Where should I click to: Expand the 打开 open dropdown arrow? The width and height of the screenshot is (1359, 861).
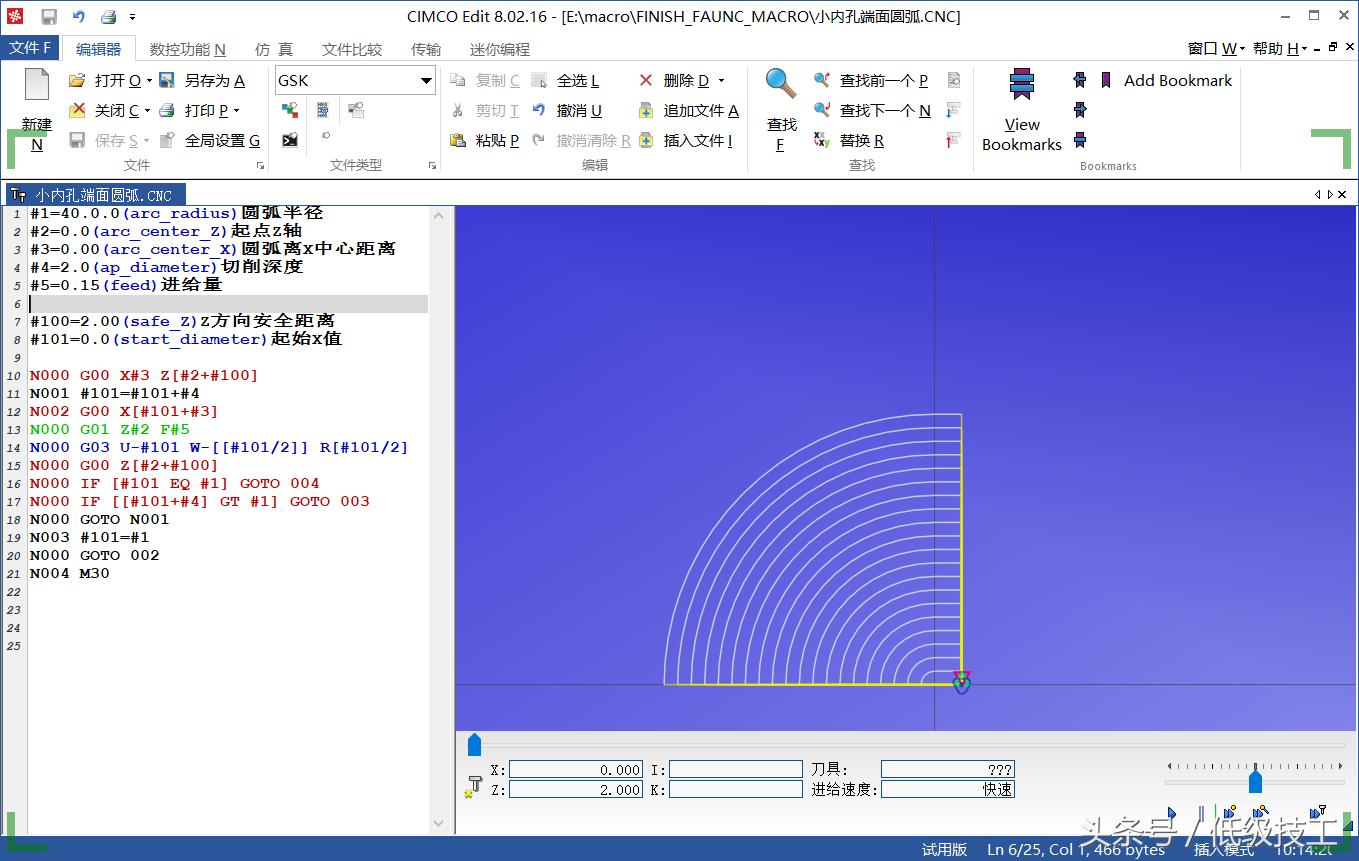click(149, 81)
